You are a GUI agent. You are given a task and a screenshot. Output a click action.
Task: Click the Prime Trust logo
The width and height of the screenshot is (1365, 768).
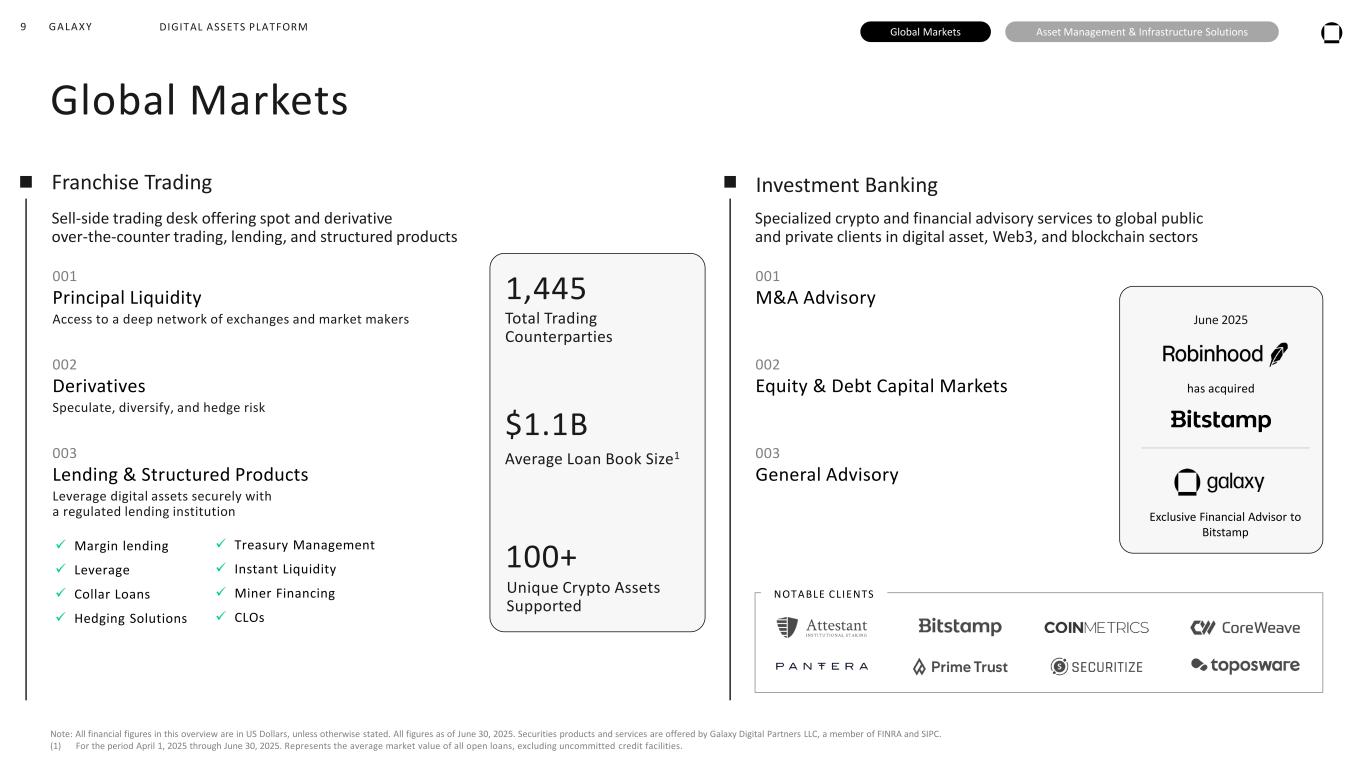pyautogui.click(x=959, y=667)
